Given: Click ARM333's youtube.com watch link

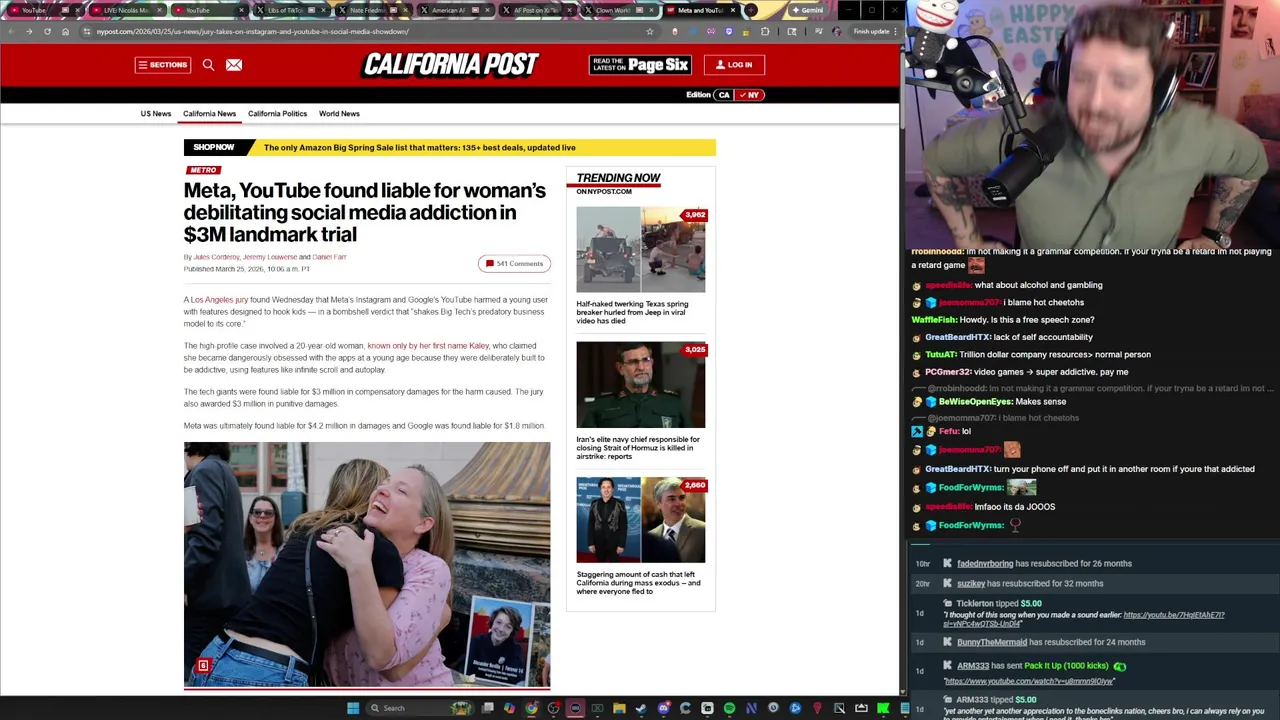Looking at the screenshot, I should tap(1028, 681).
